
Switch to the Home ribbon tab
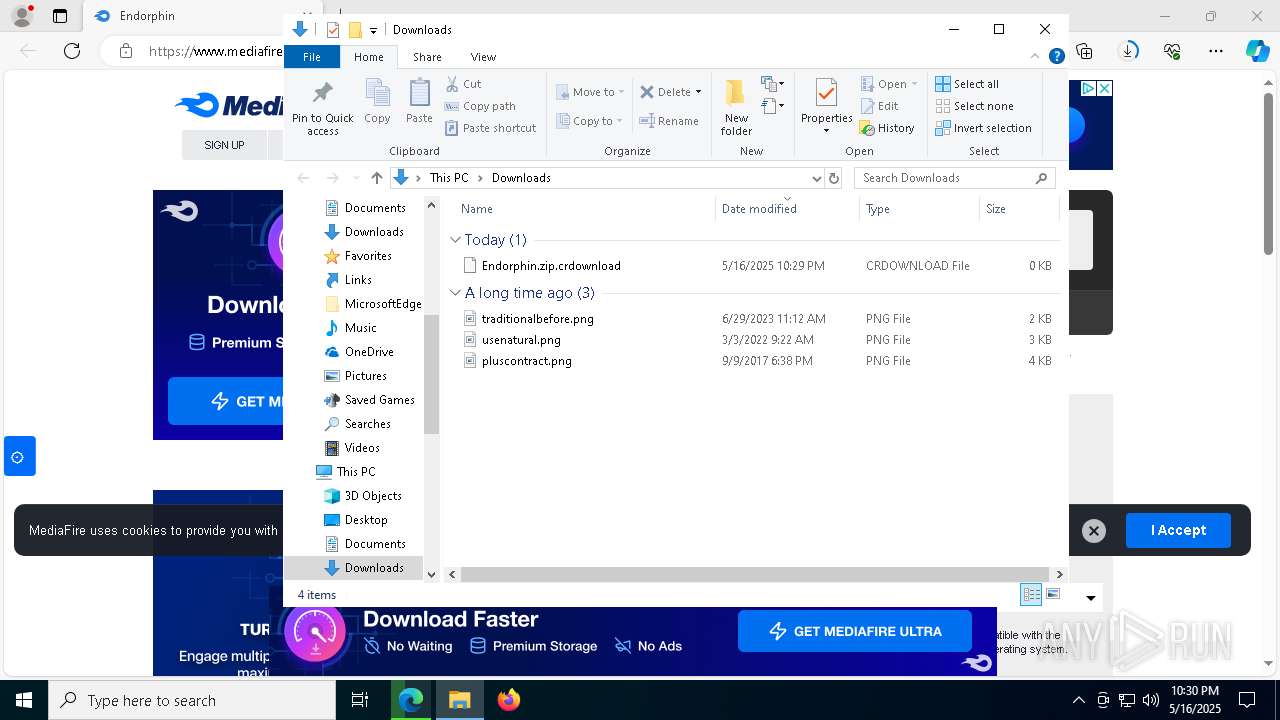tap(369, 57)
